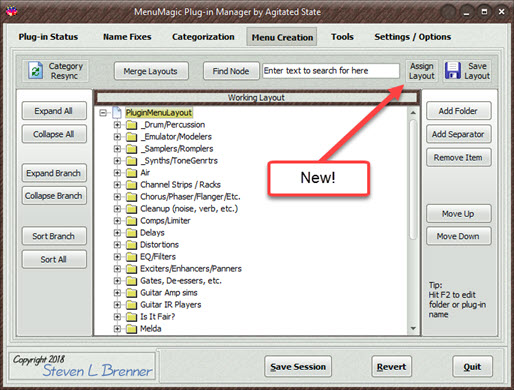The height and width of the screenshot is (390, 514).
Task: Click the Add Separator button
Action: (x=458, y=134)
